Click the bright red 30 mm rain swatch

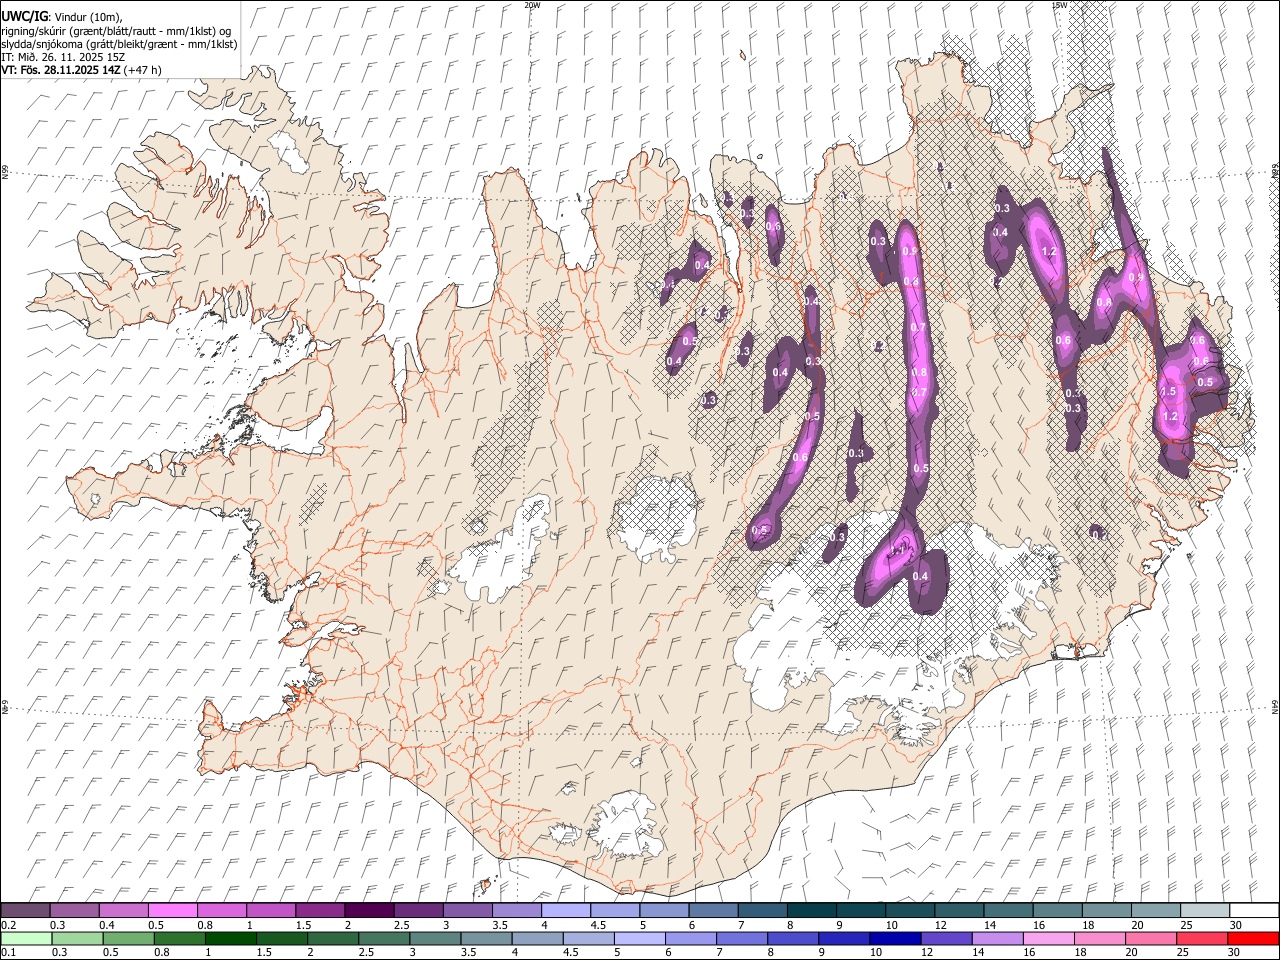click(1252, 938)
